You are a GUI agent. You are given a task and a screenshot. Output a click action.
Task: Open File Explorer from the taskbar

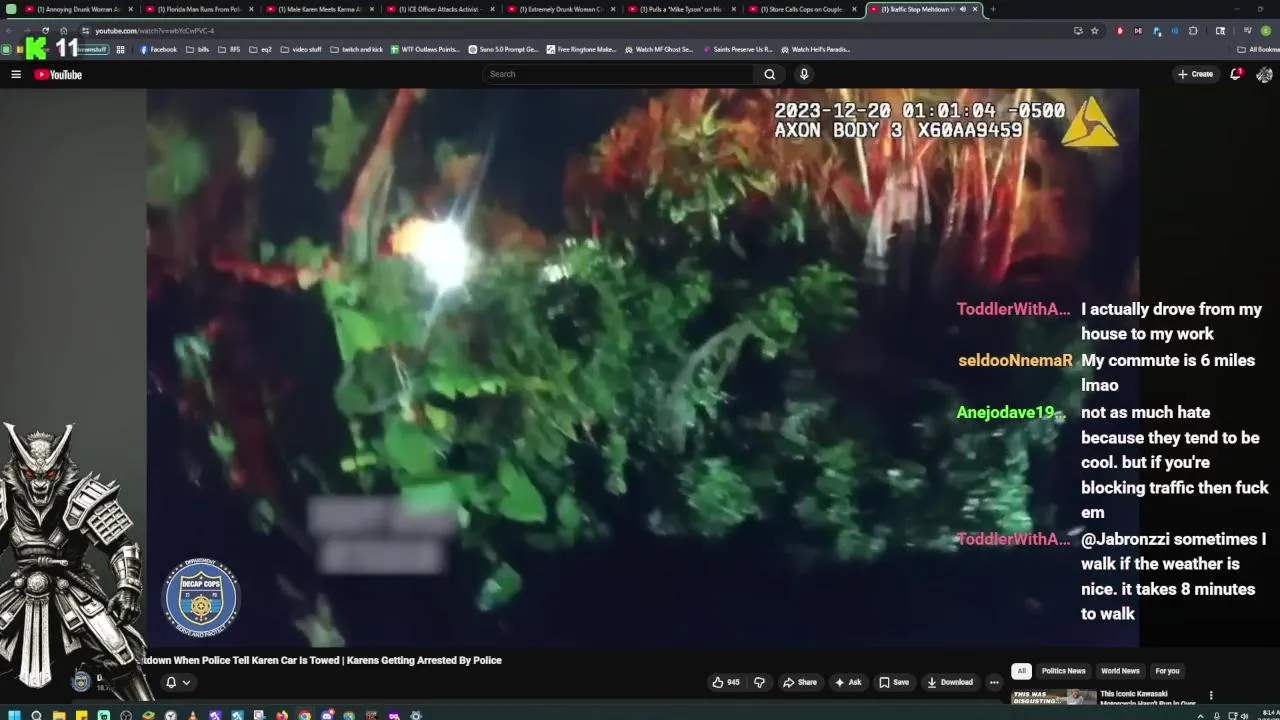[59, 715]
